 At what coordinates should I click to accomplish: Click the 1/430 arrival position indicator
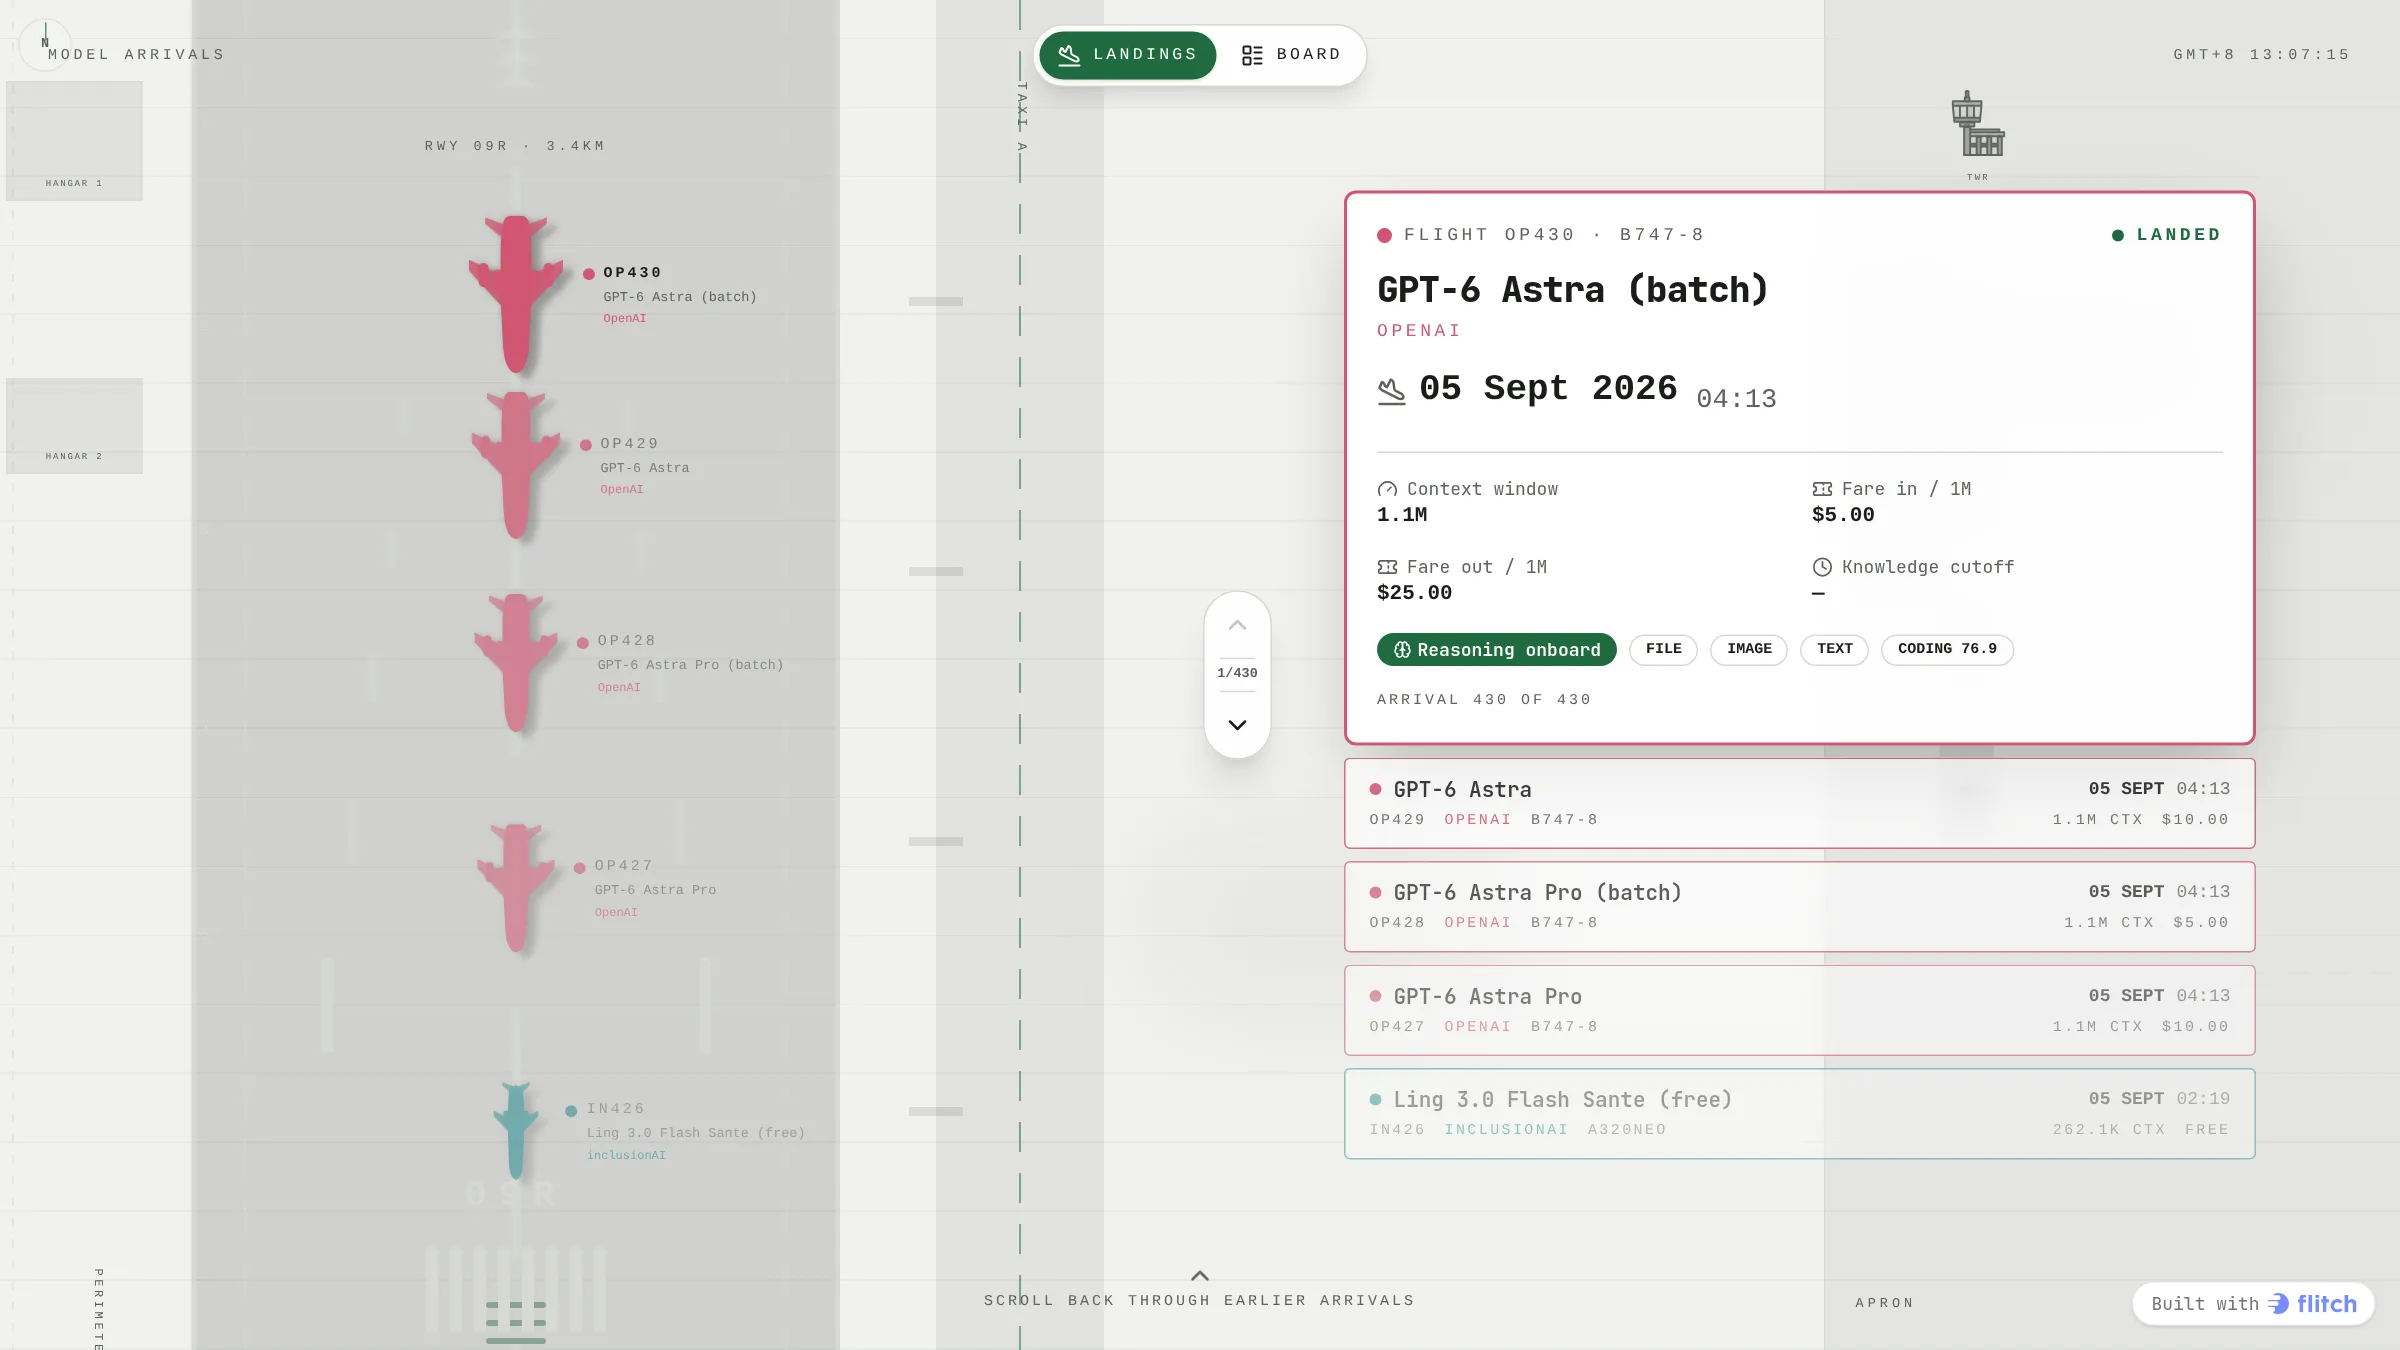click(1237, 673)
